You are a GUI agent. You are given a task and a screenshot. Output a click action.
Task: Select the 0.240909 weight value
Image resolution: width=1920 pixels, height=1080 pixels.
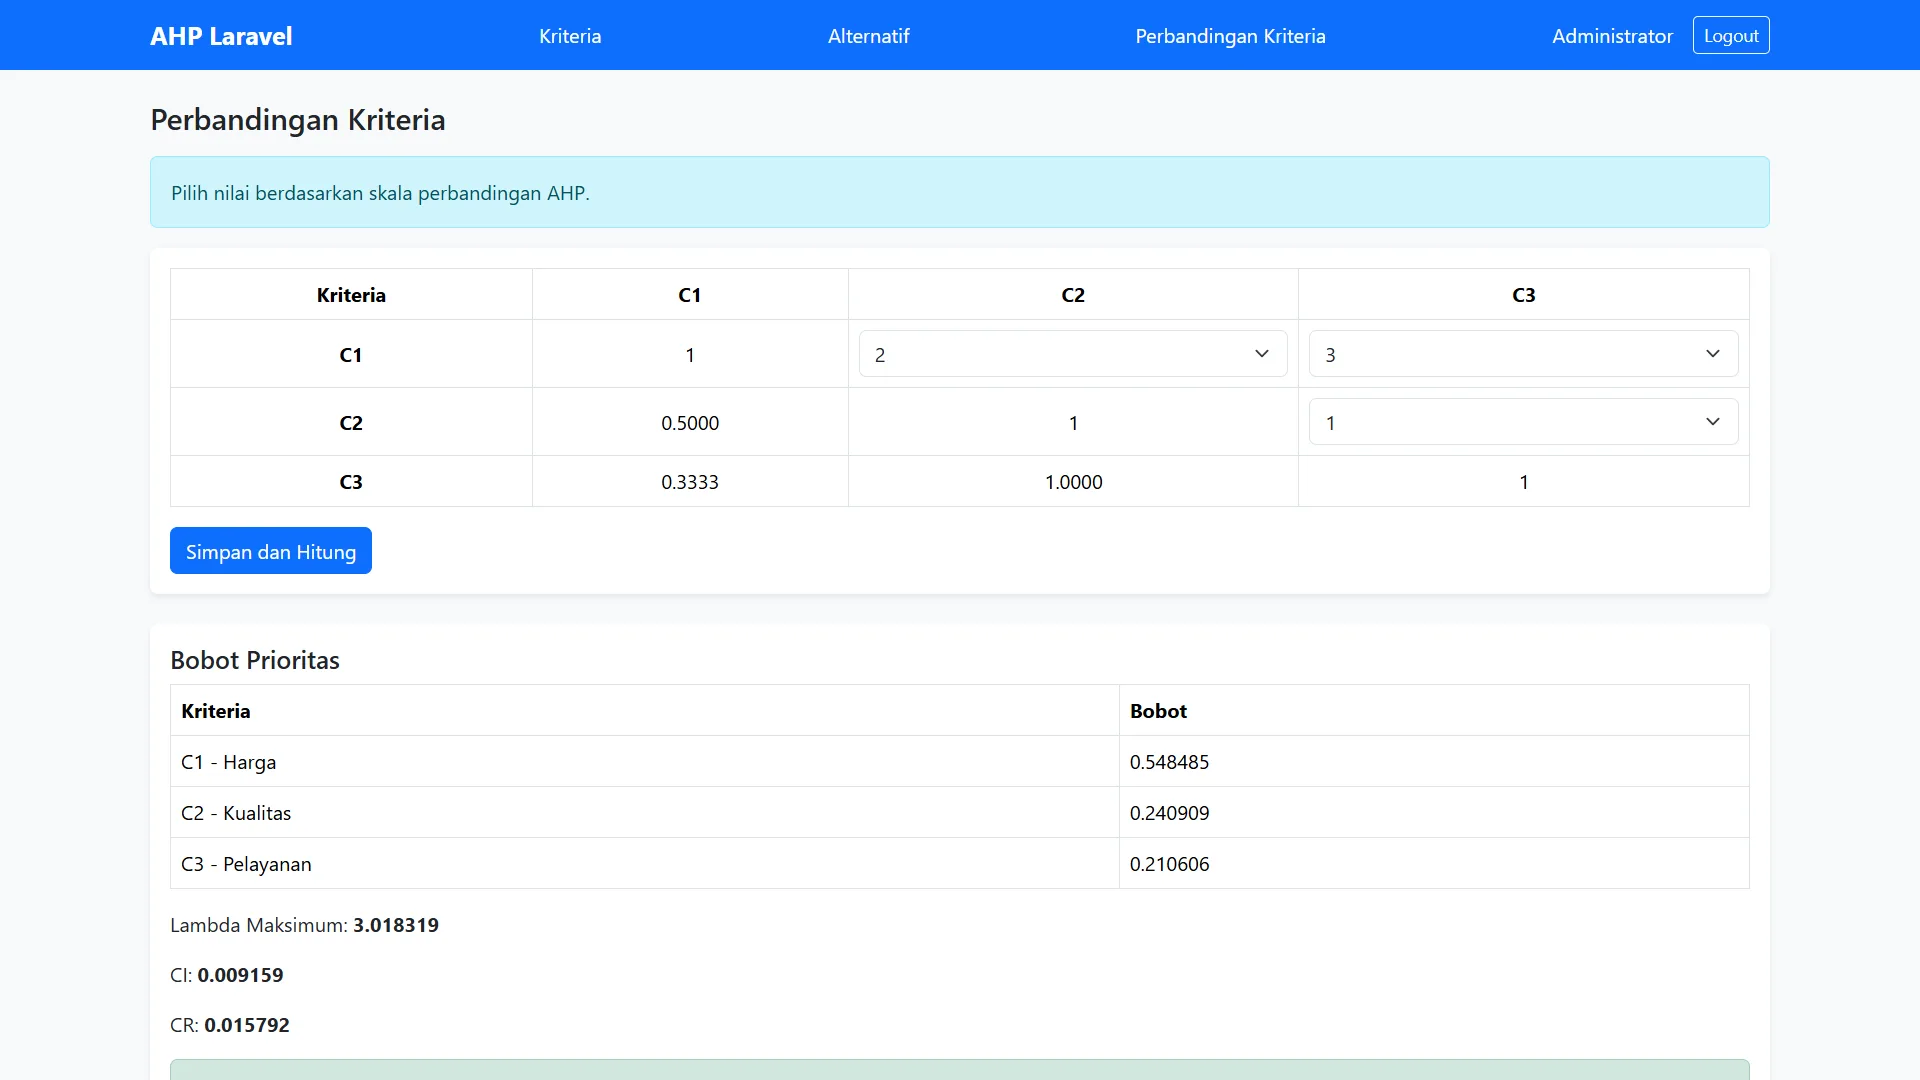pos(1169,813)
